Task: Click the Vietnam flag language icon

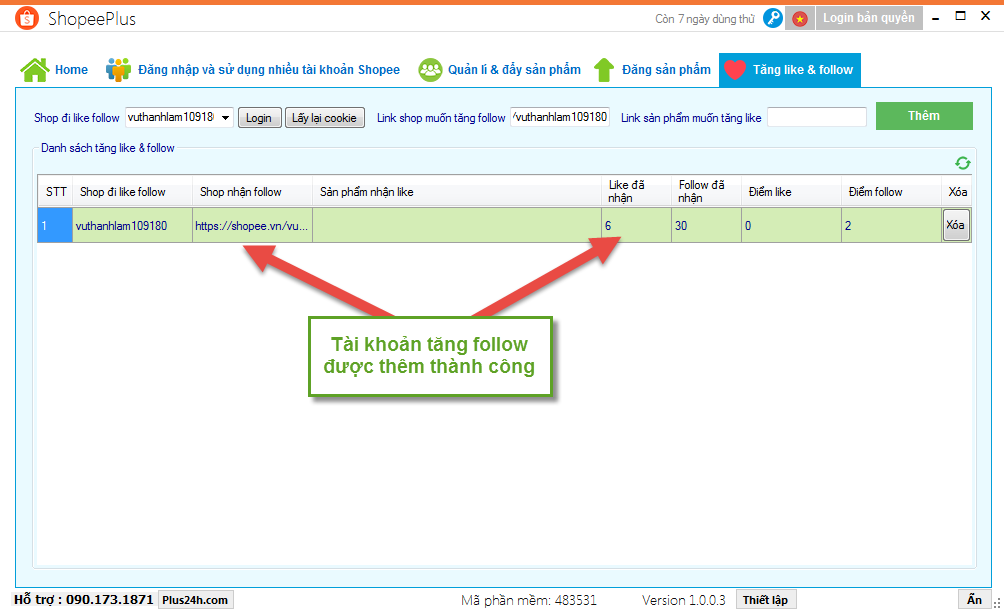Action: coord(800,19)
